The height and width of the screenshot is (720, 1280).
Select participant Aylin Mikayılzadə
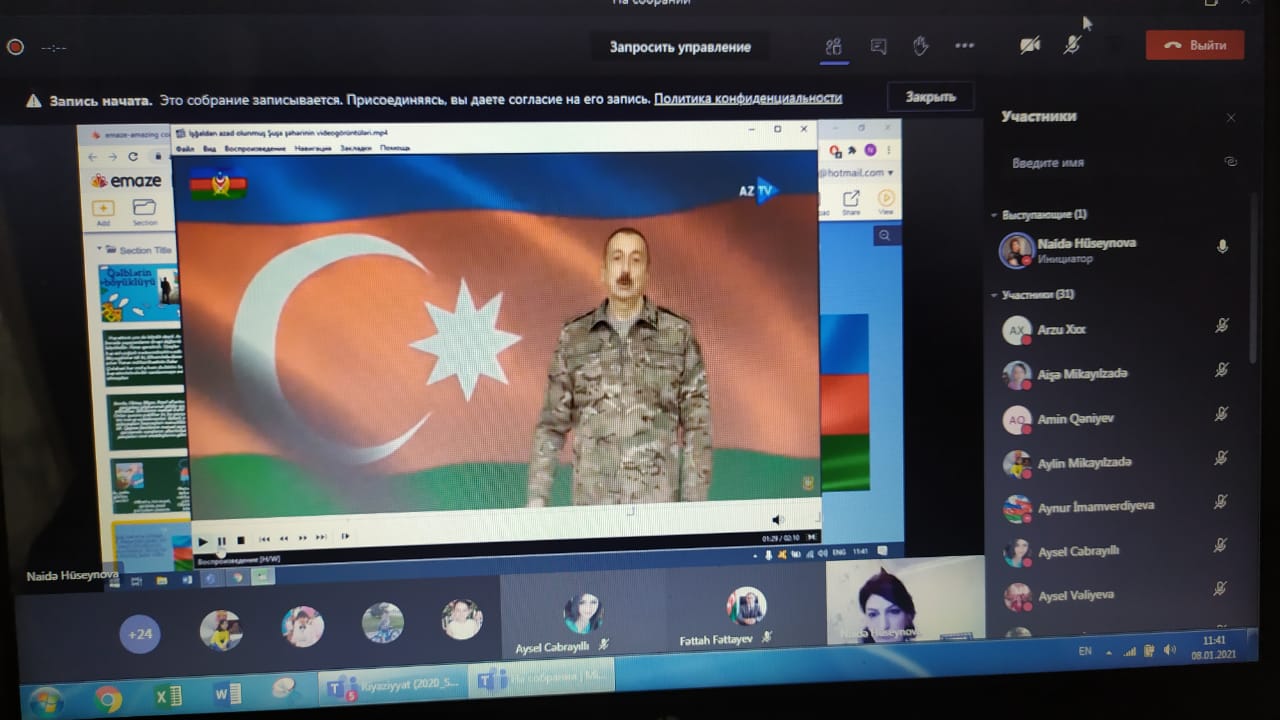tap(1115, 463)
